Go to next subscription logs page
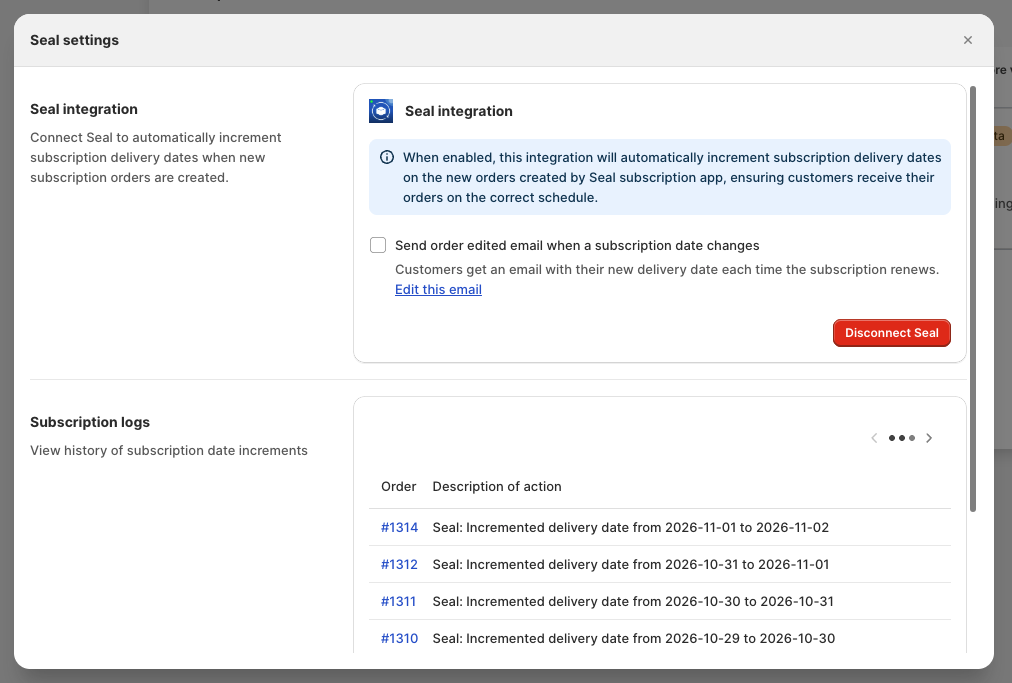This screenshot has height=683, width=1012. [x=929, y=438]
